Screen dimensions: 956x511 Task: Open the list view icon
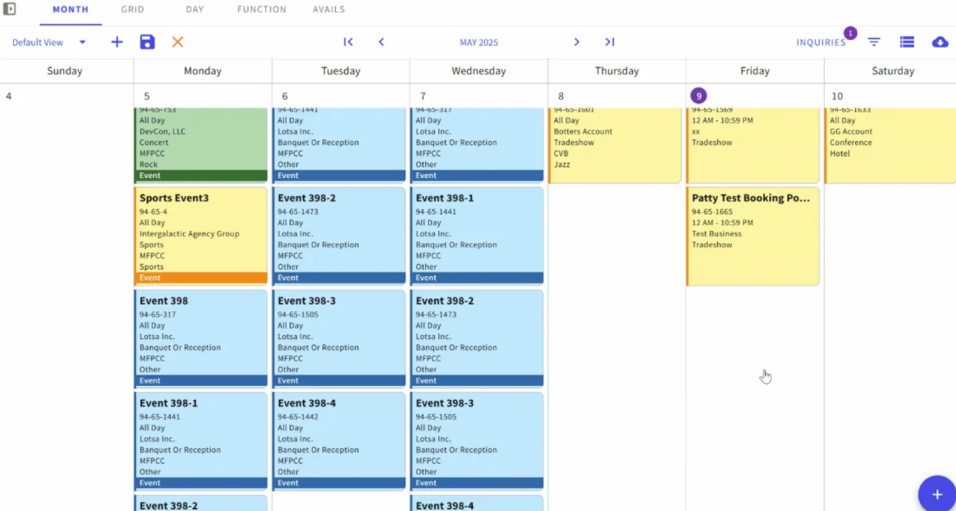(907, 42)
